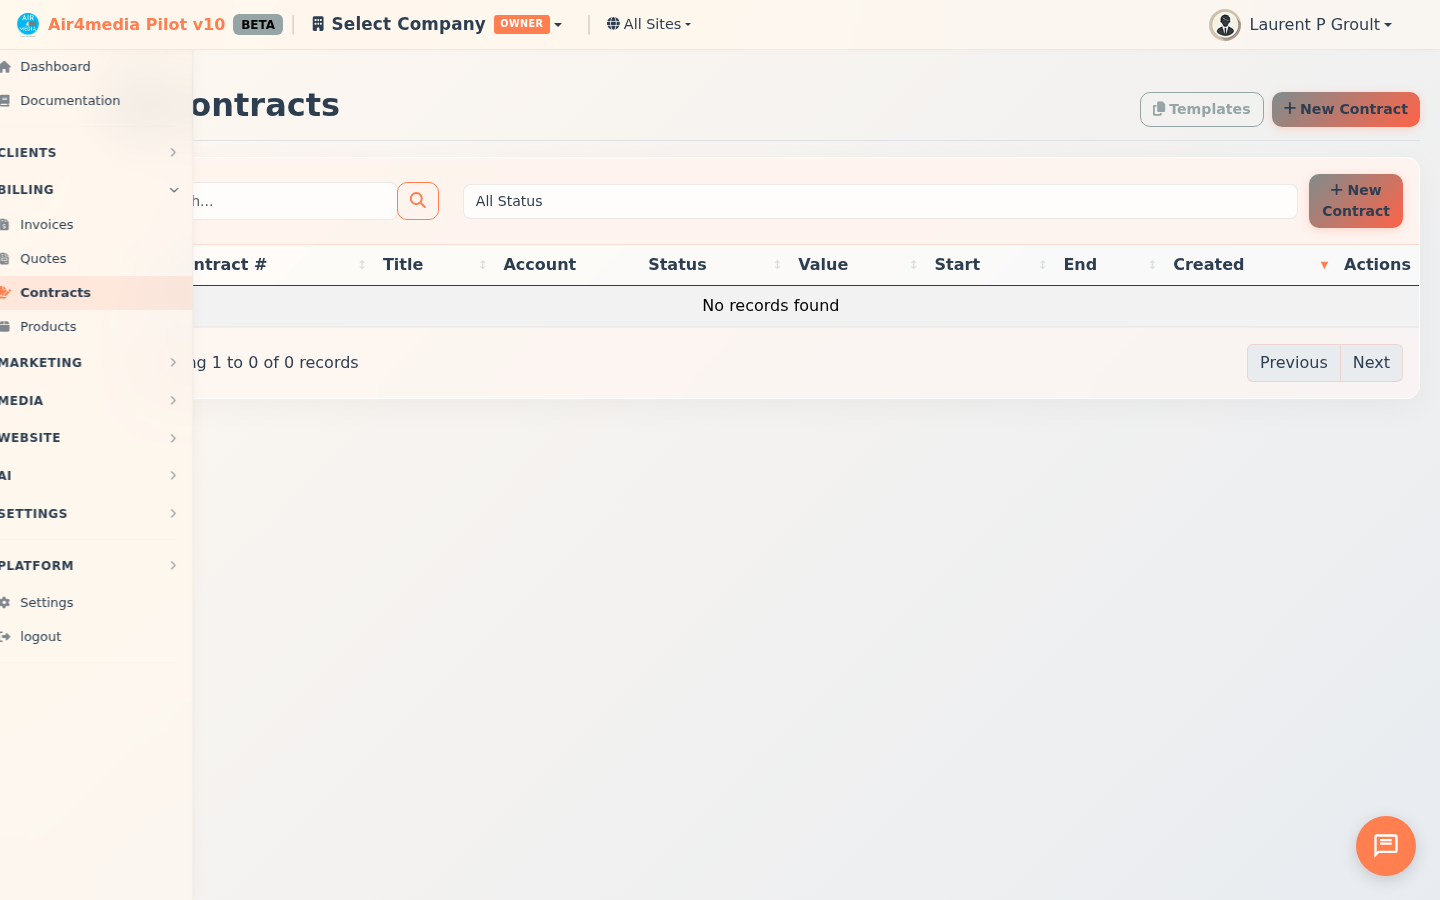This screenshot has width=1440, height=900.
Task: Click sort icon on Status column
Action: [x=777, y=265]
